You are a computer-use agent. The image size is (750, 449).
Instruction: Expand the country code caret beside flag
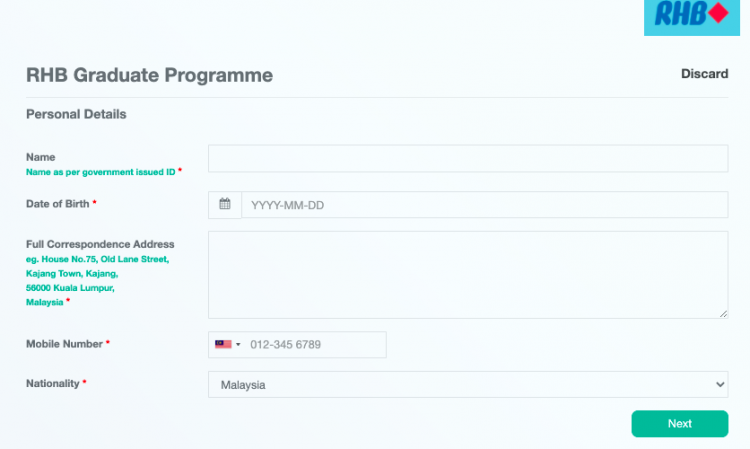point(238,345)
